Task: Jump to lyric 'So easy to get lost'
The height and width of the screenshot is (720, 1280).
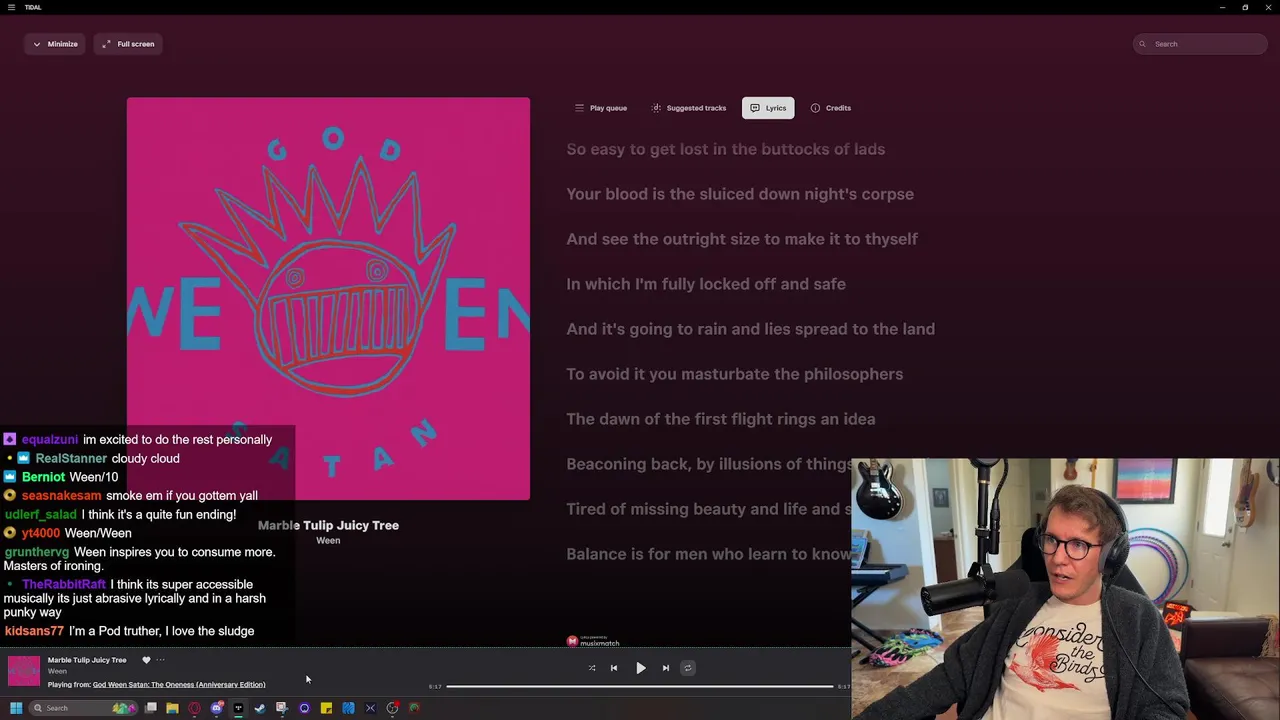Action: [x=726, y=149]
